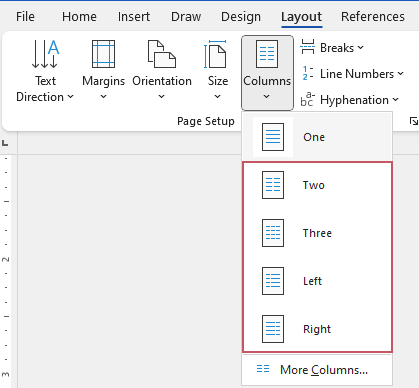Screen dimensions: 419x388
Task: Click the Hyphenation label
Action: tap(354, 100)
